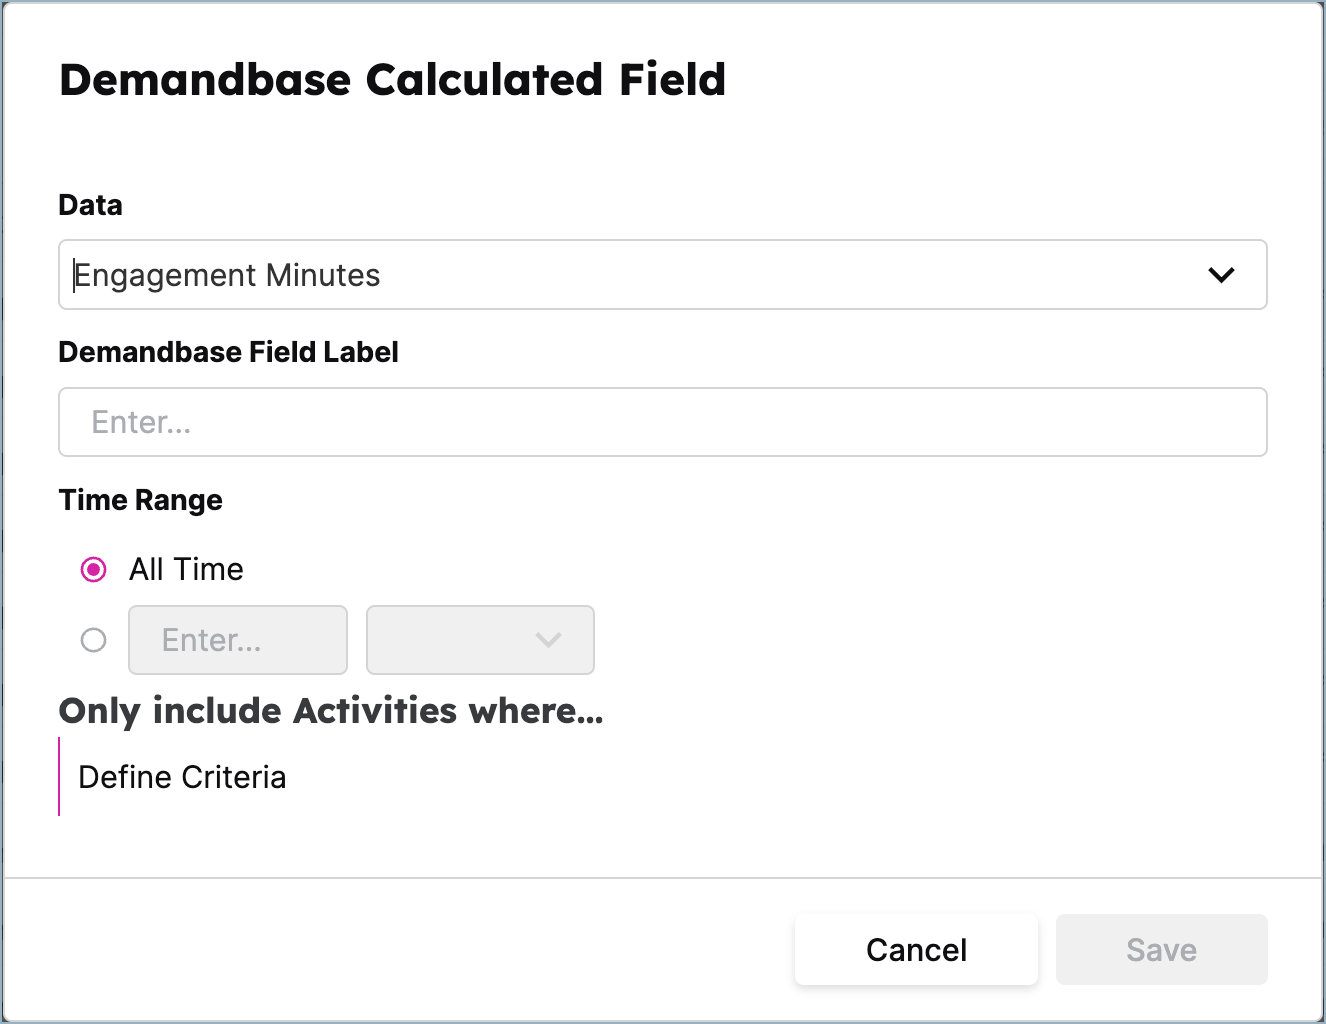Viewport: 1326px width, 1024px height.
Task: Save the calculated field
Action: tap(1161, 949)
